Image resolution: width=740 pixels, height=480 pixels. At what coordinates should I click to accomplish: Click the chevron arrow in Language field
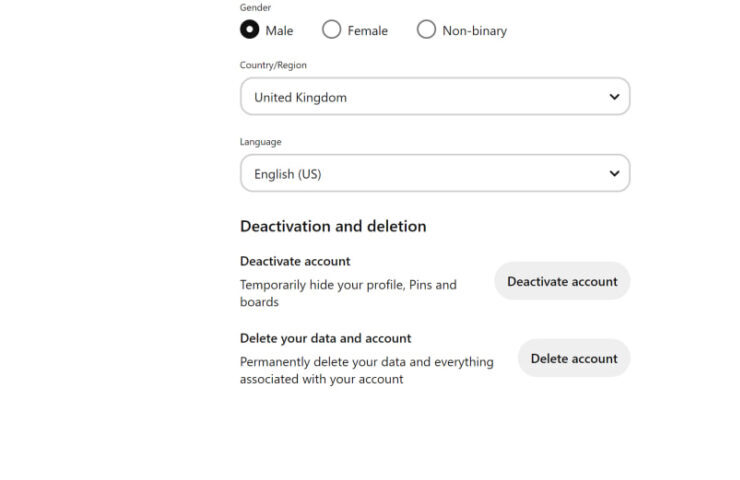pyautogui.click(x=614, y=173)
